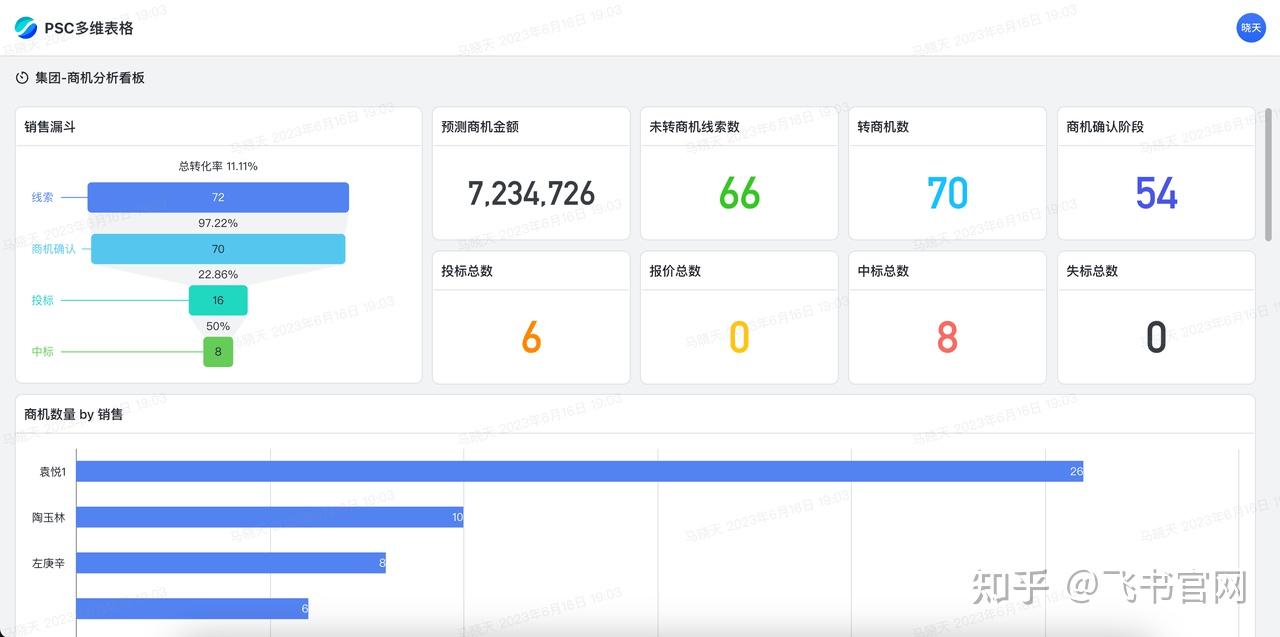
Task: Click the 中标 funnel stage label
Action: coord(42,352)
